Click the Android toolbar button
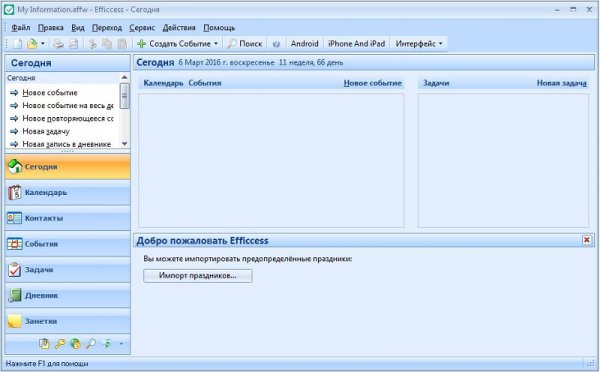600x372 pixels. click(x=305, y=44)
